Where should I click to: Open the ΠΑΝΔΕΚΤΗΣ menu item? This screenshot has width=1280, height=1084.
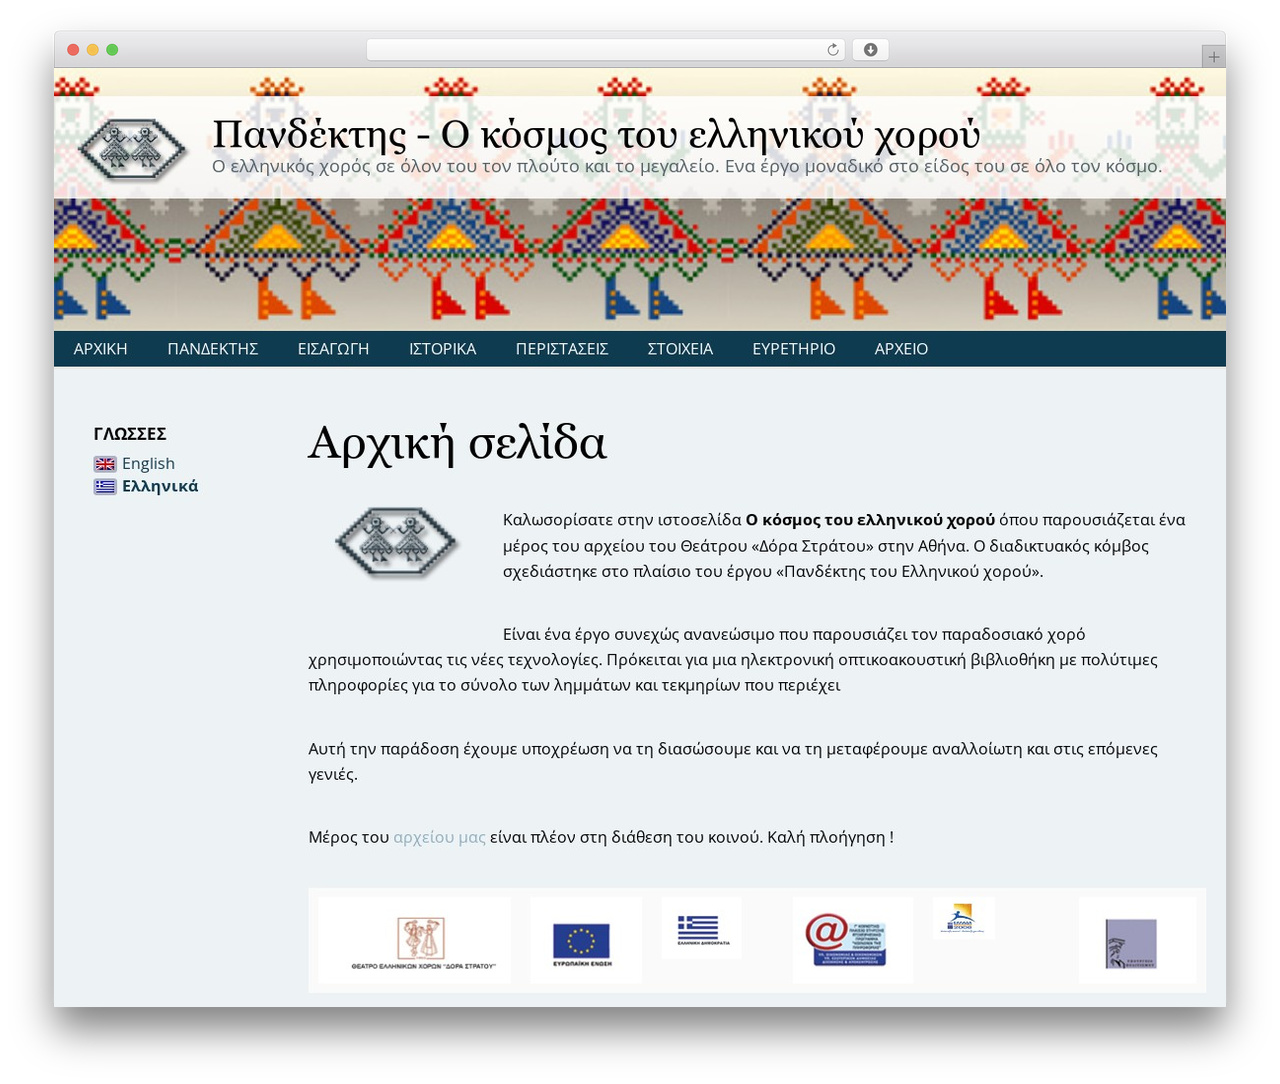213,349
